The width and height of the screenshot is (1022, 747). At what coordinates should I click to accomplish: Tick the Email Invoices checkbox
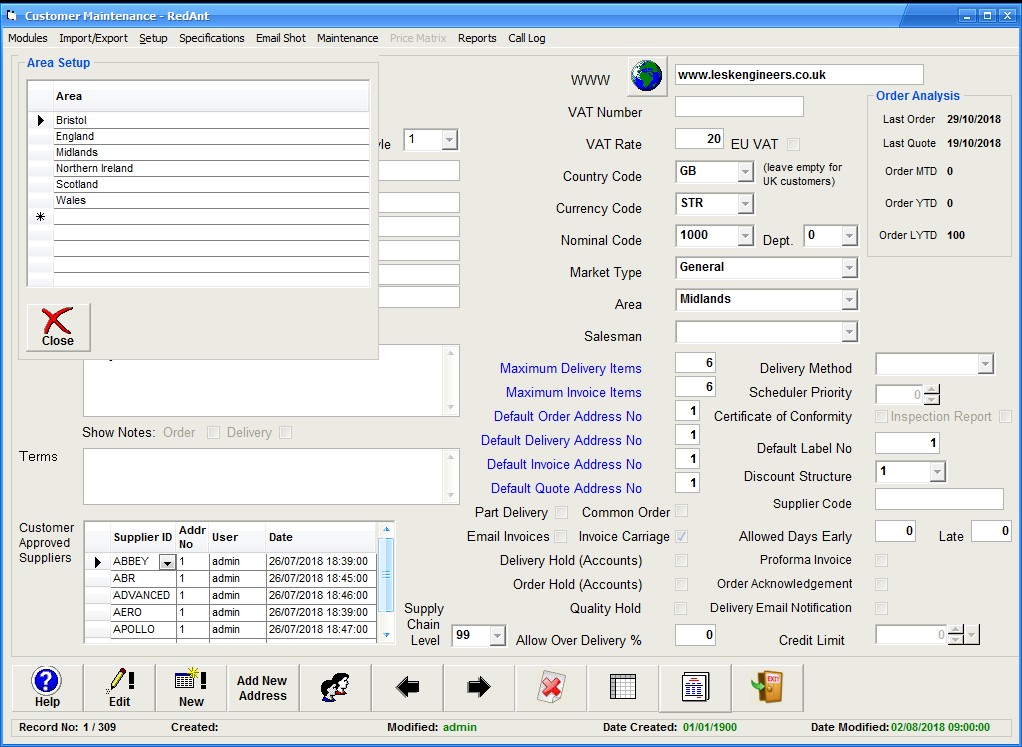(x=561, y=537)
